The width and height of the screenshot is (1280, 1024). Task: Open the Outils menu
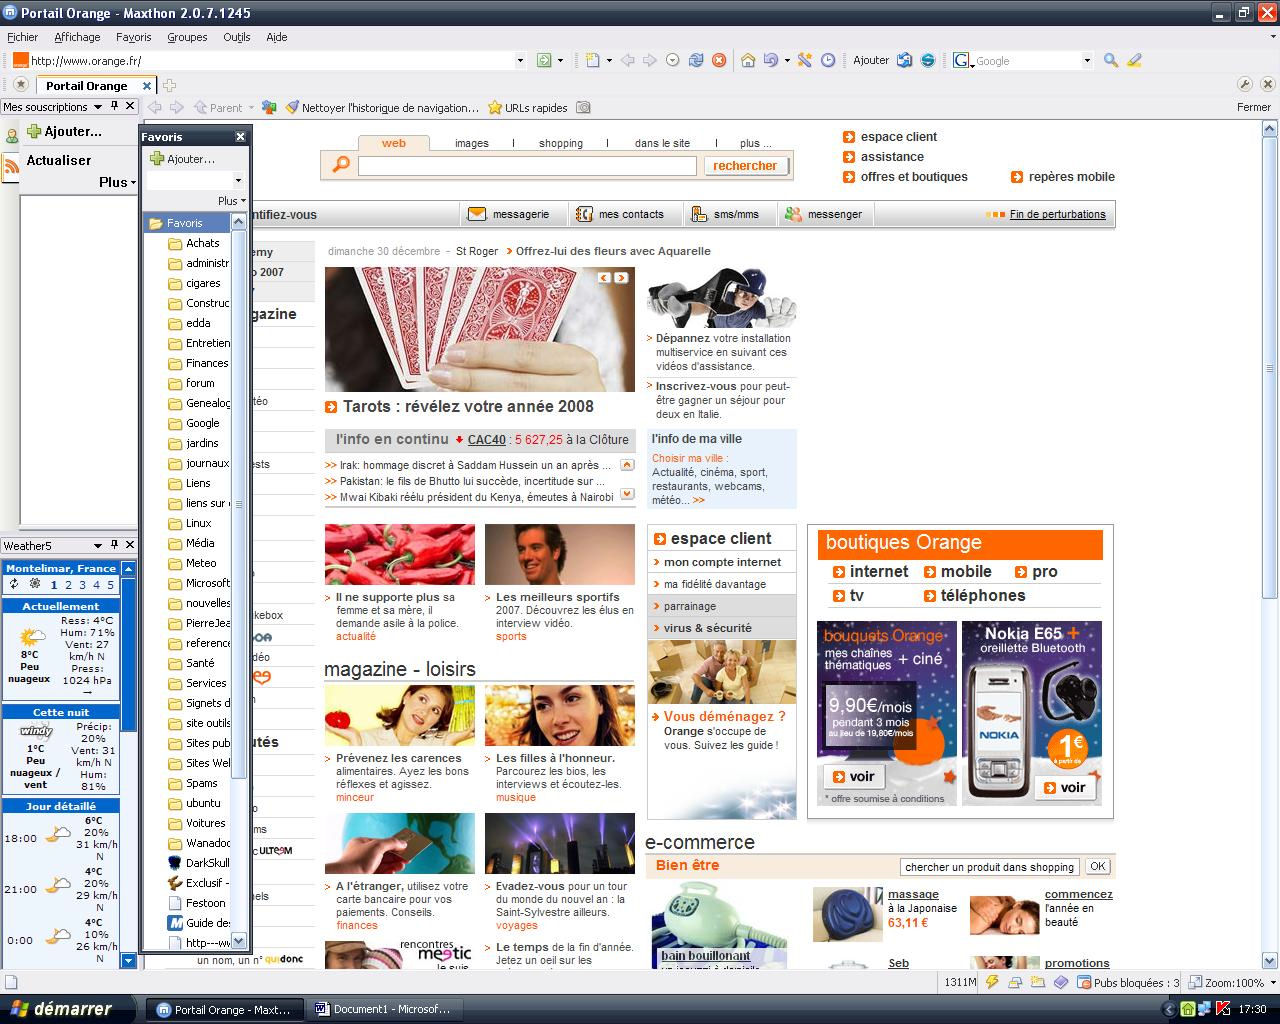point(237,37)
